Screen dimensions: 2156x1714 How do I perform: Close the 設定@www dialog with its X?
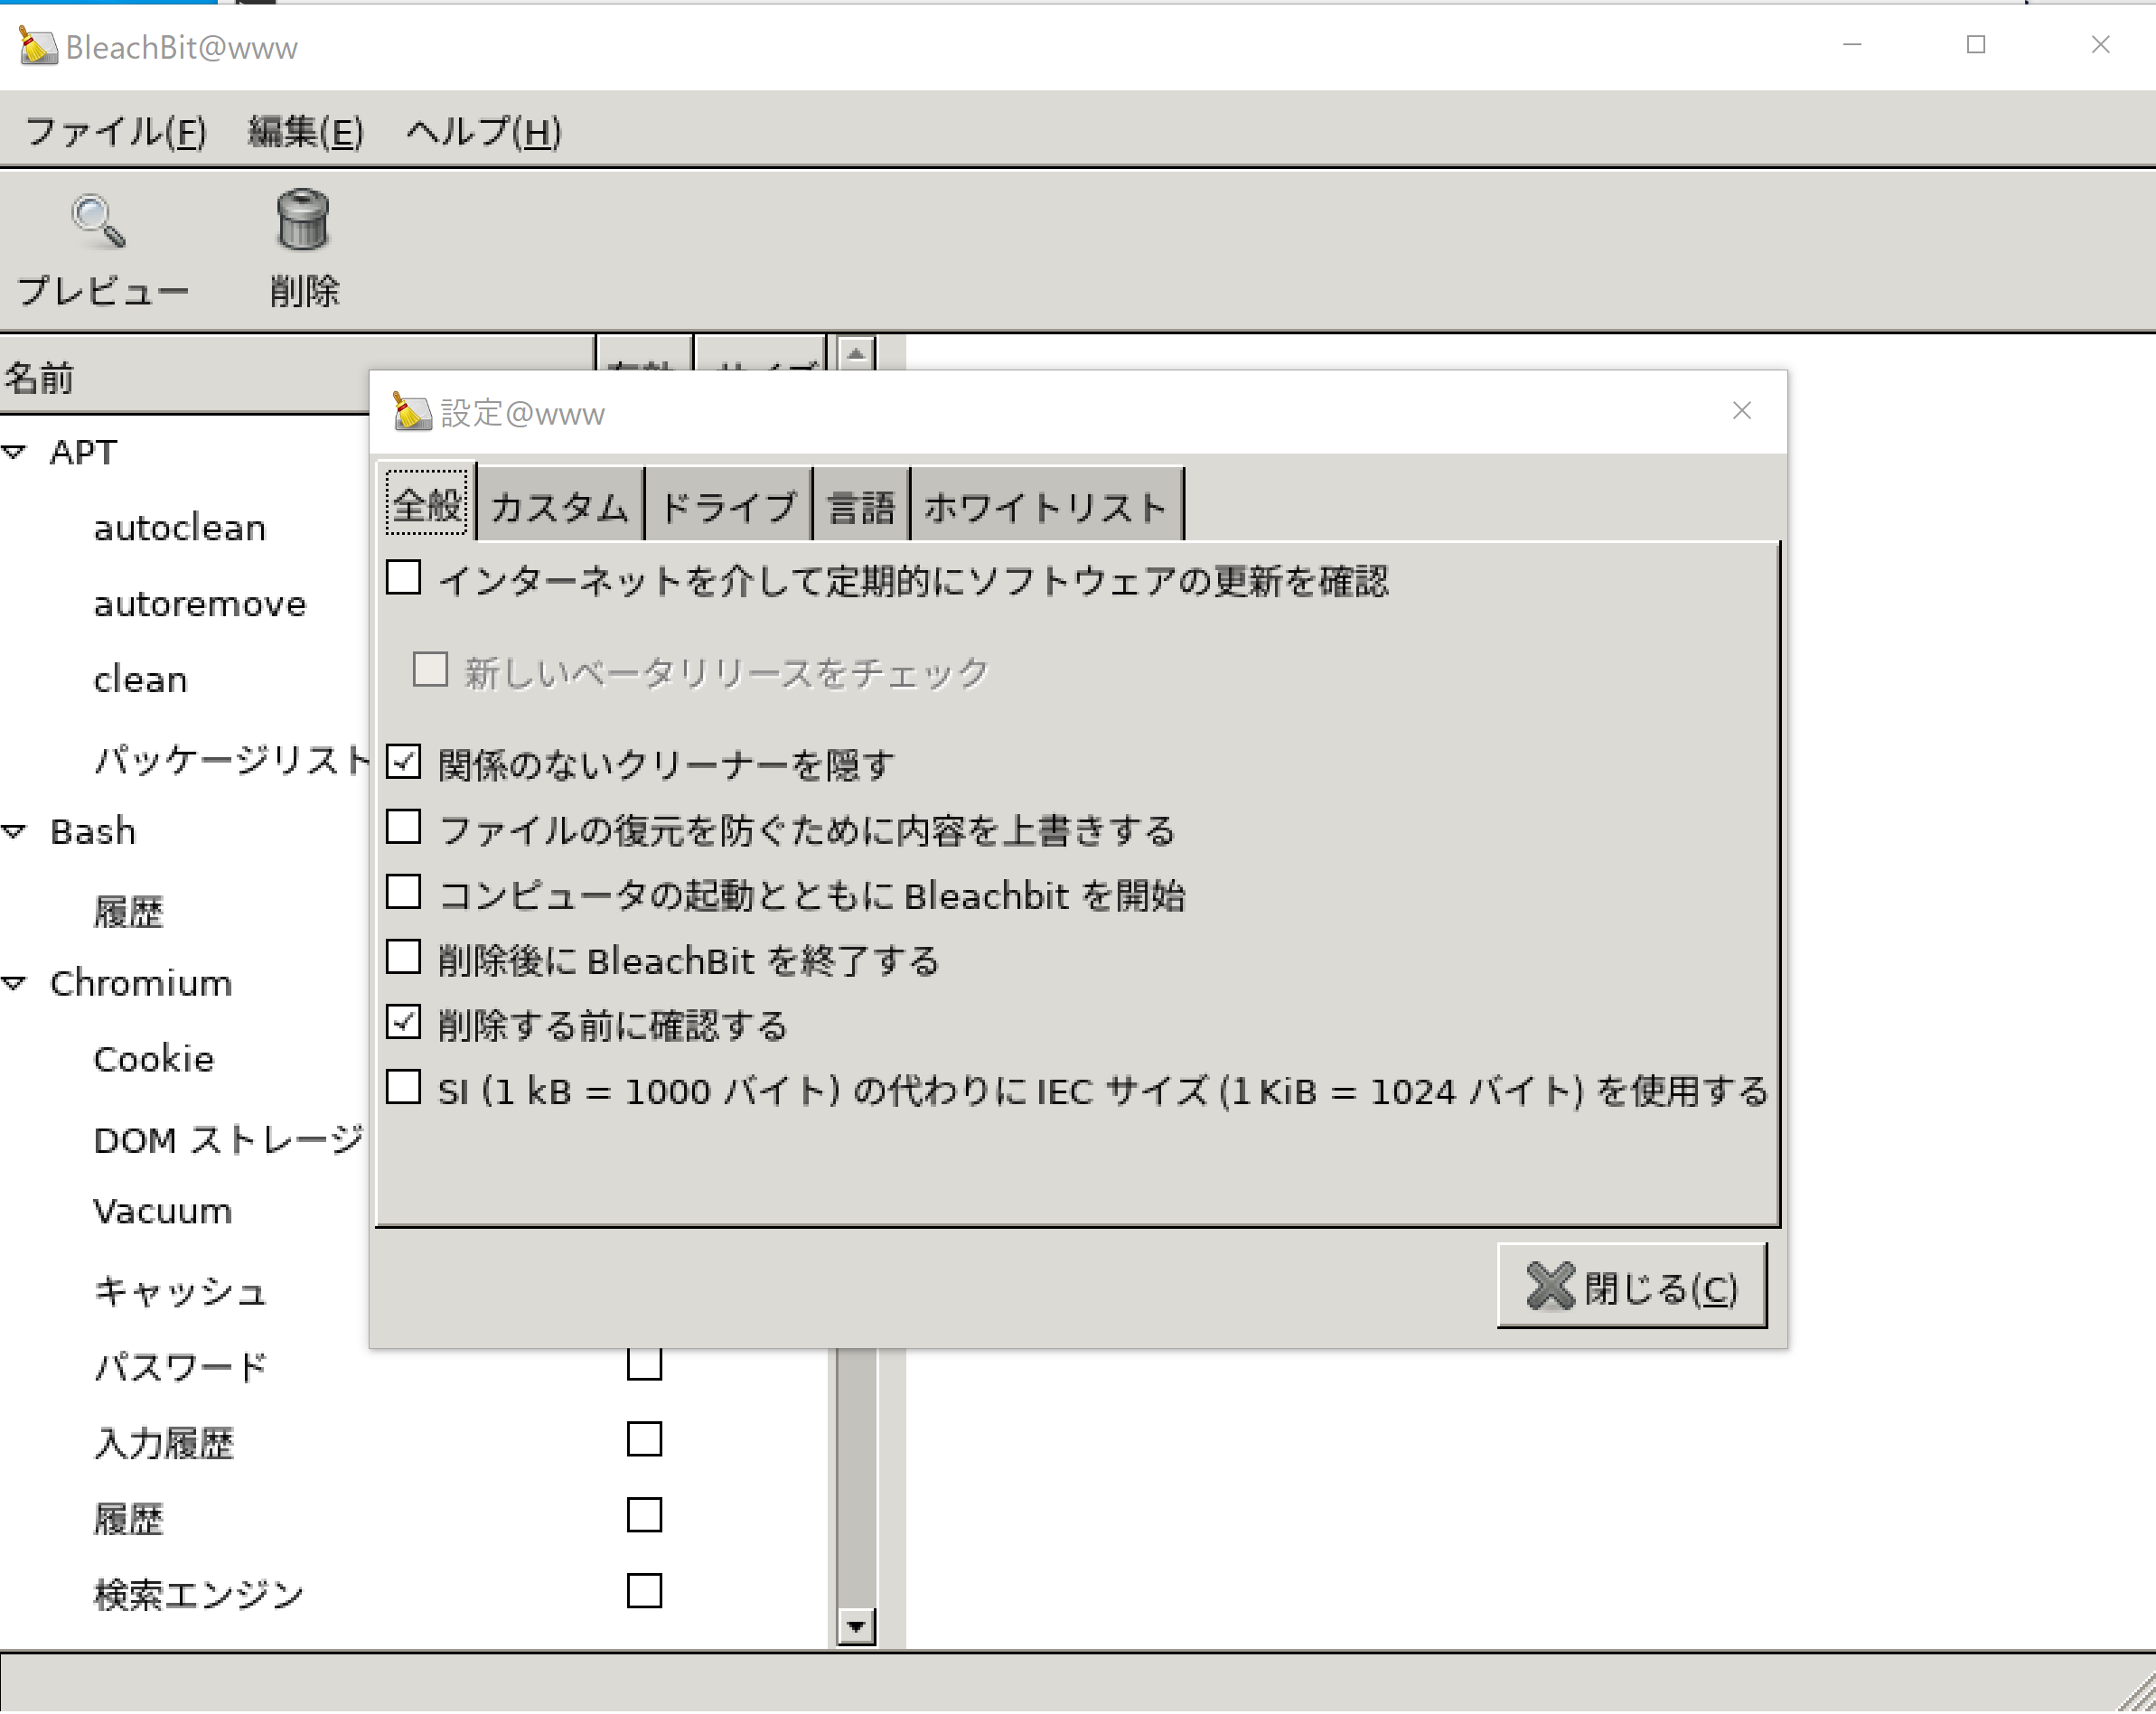tap(1741, 411)
